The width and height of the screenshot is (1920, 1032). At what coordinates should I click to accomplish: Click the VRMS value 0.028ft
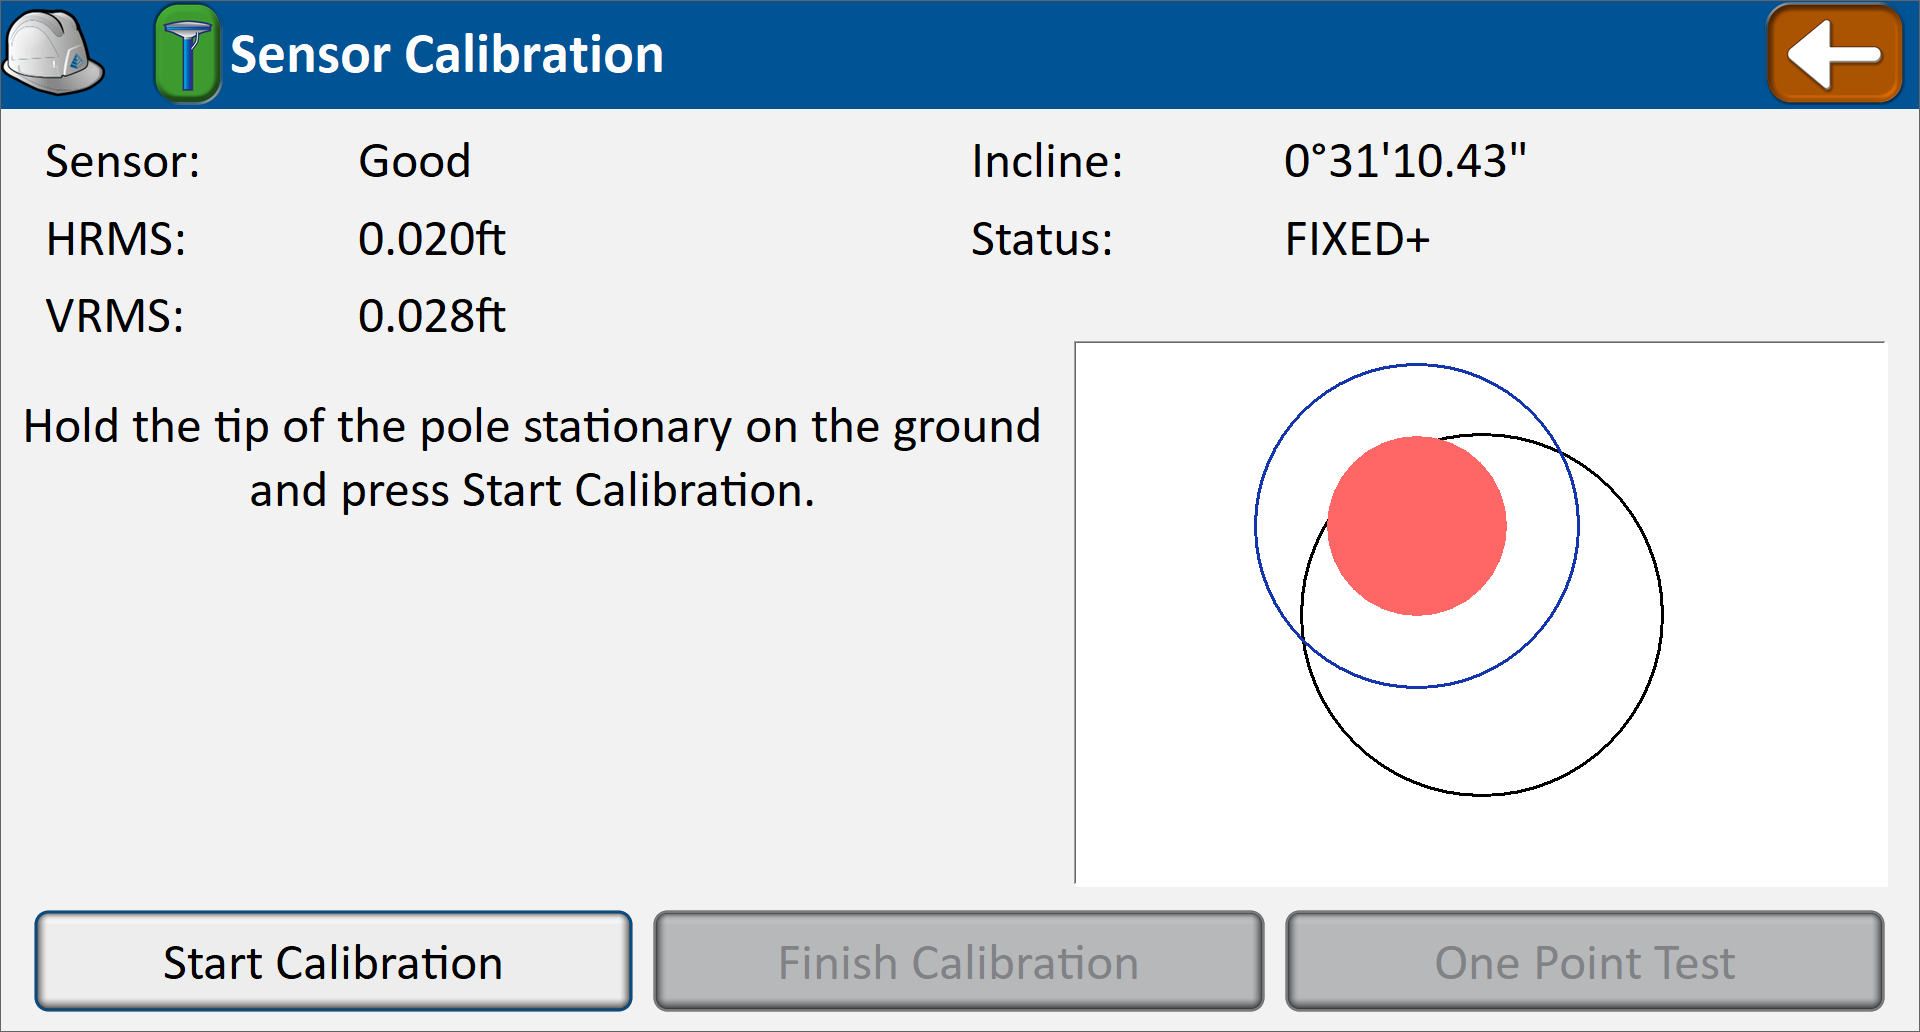(432, 316)
